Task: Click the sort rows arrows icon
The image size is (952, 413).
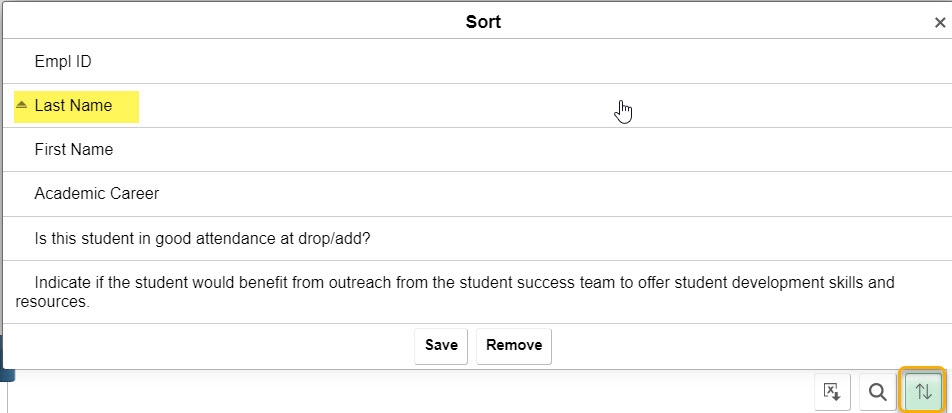Action: pyautogui.click(x=923, y=392)
